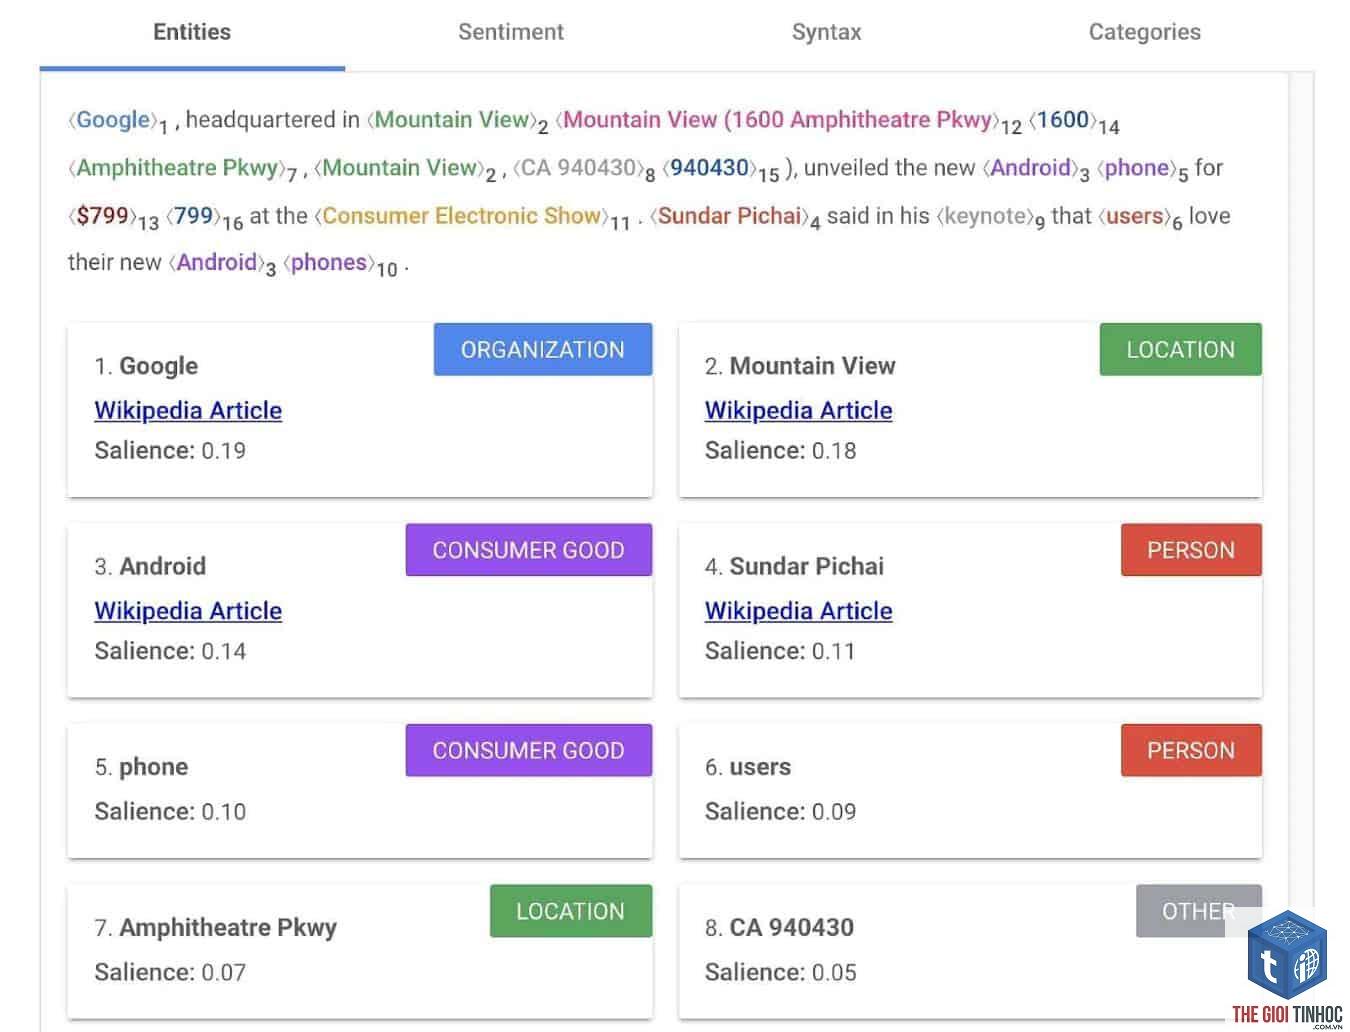Open the Wikipedia Article link for Google
The image size is (1350, 1032).
(188, 410)
